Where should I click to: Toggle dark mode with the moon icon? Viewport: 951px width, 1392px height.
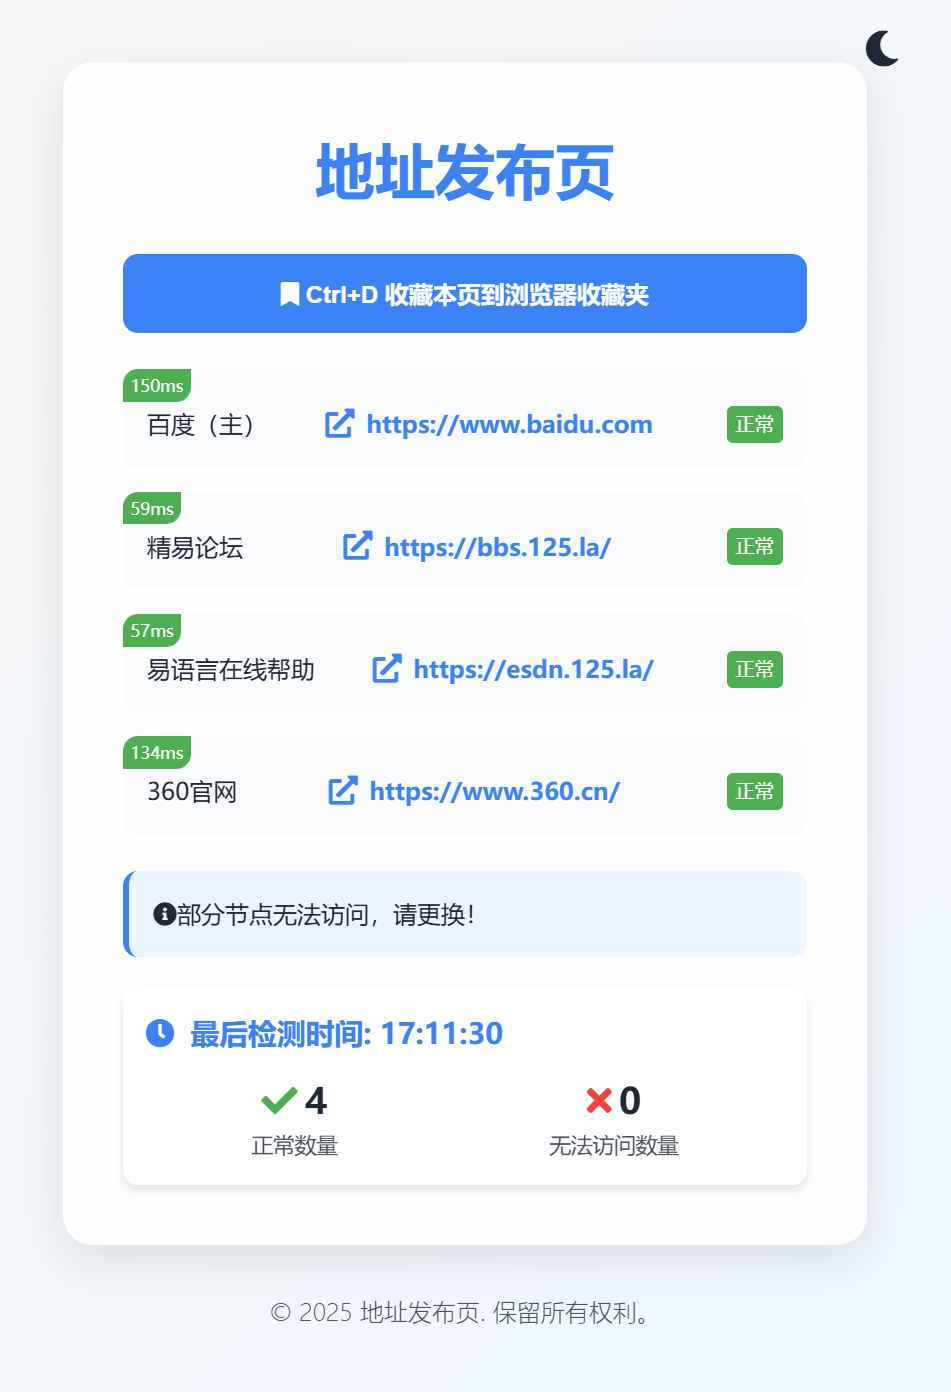pyautogui.click(x=884, y=49)
